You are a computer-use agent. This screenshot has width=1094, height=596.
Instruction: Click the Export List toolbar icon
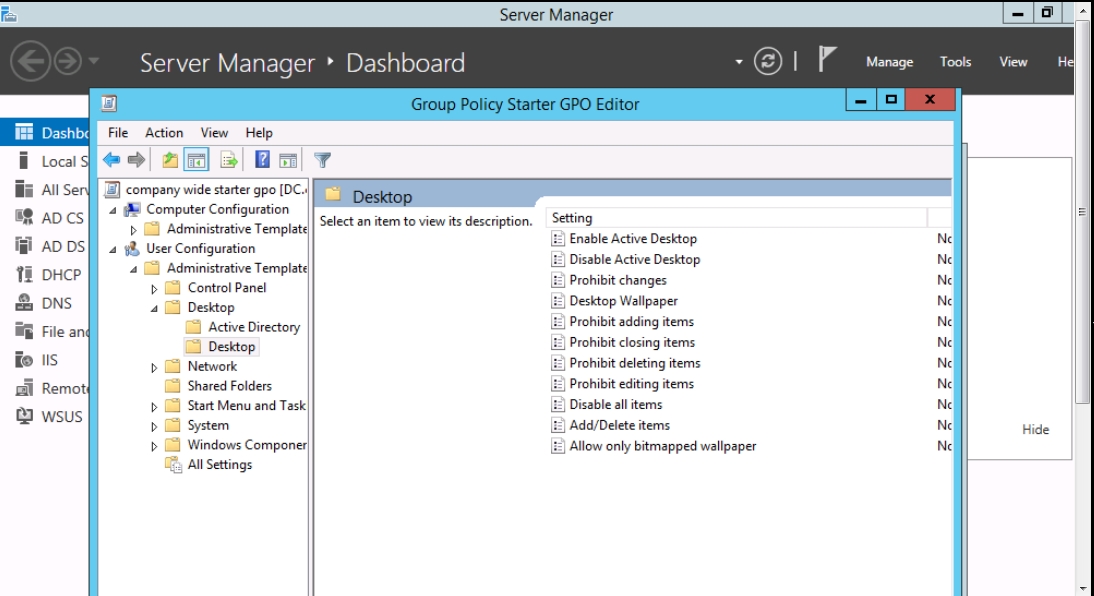(229, 160)
